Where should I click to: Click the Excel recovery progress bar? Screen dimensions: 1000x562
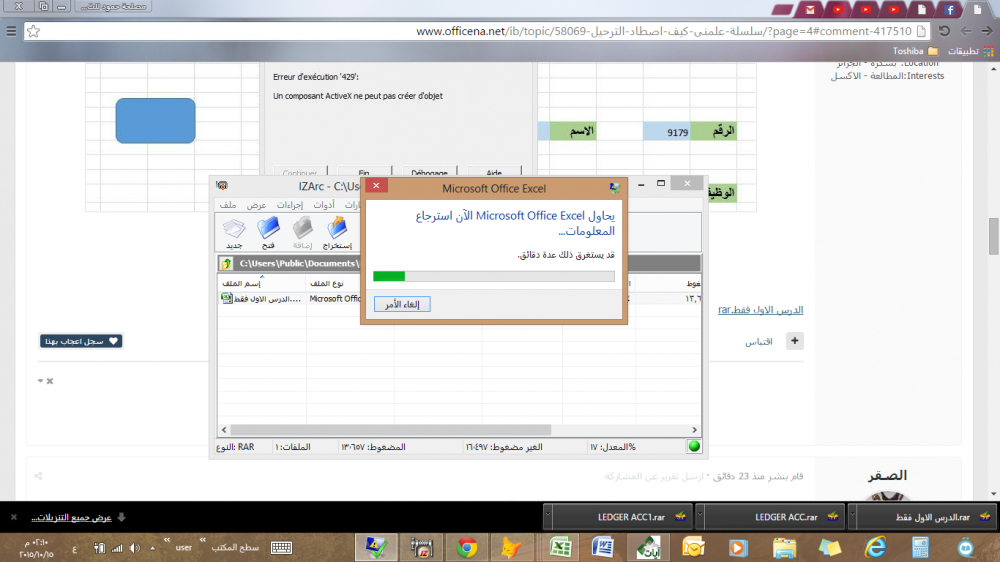(494, 276)
